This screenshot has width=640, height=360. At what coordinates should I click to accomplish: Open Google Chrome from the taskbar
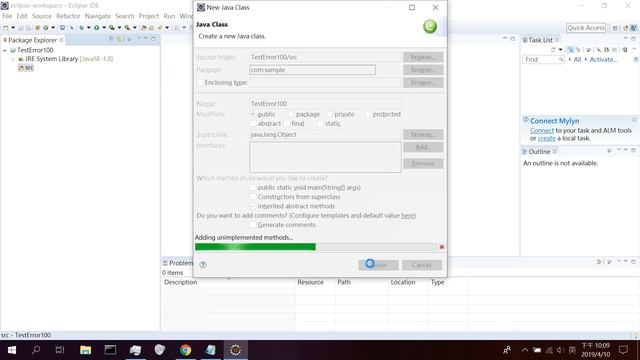point(185,350)
